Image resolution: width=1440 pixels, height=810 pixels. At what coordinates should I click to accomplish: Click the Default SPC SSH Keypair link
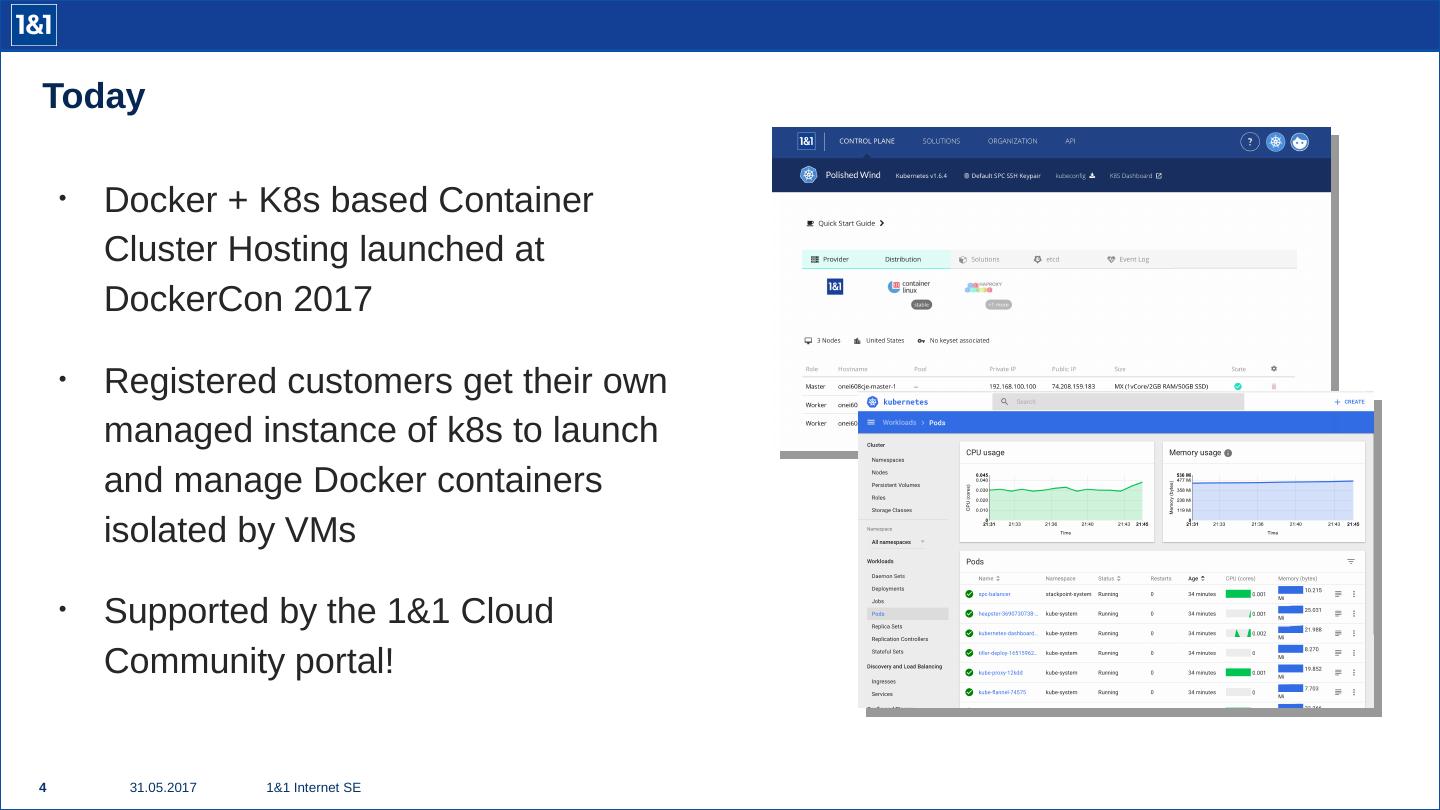coord(1002,176)
